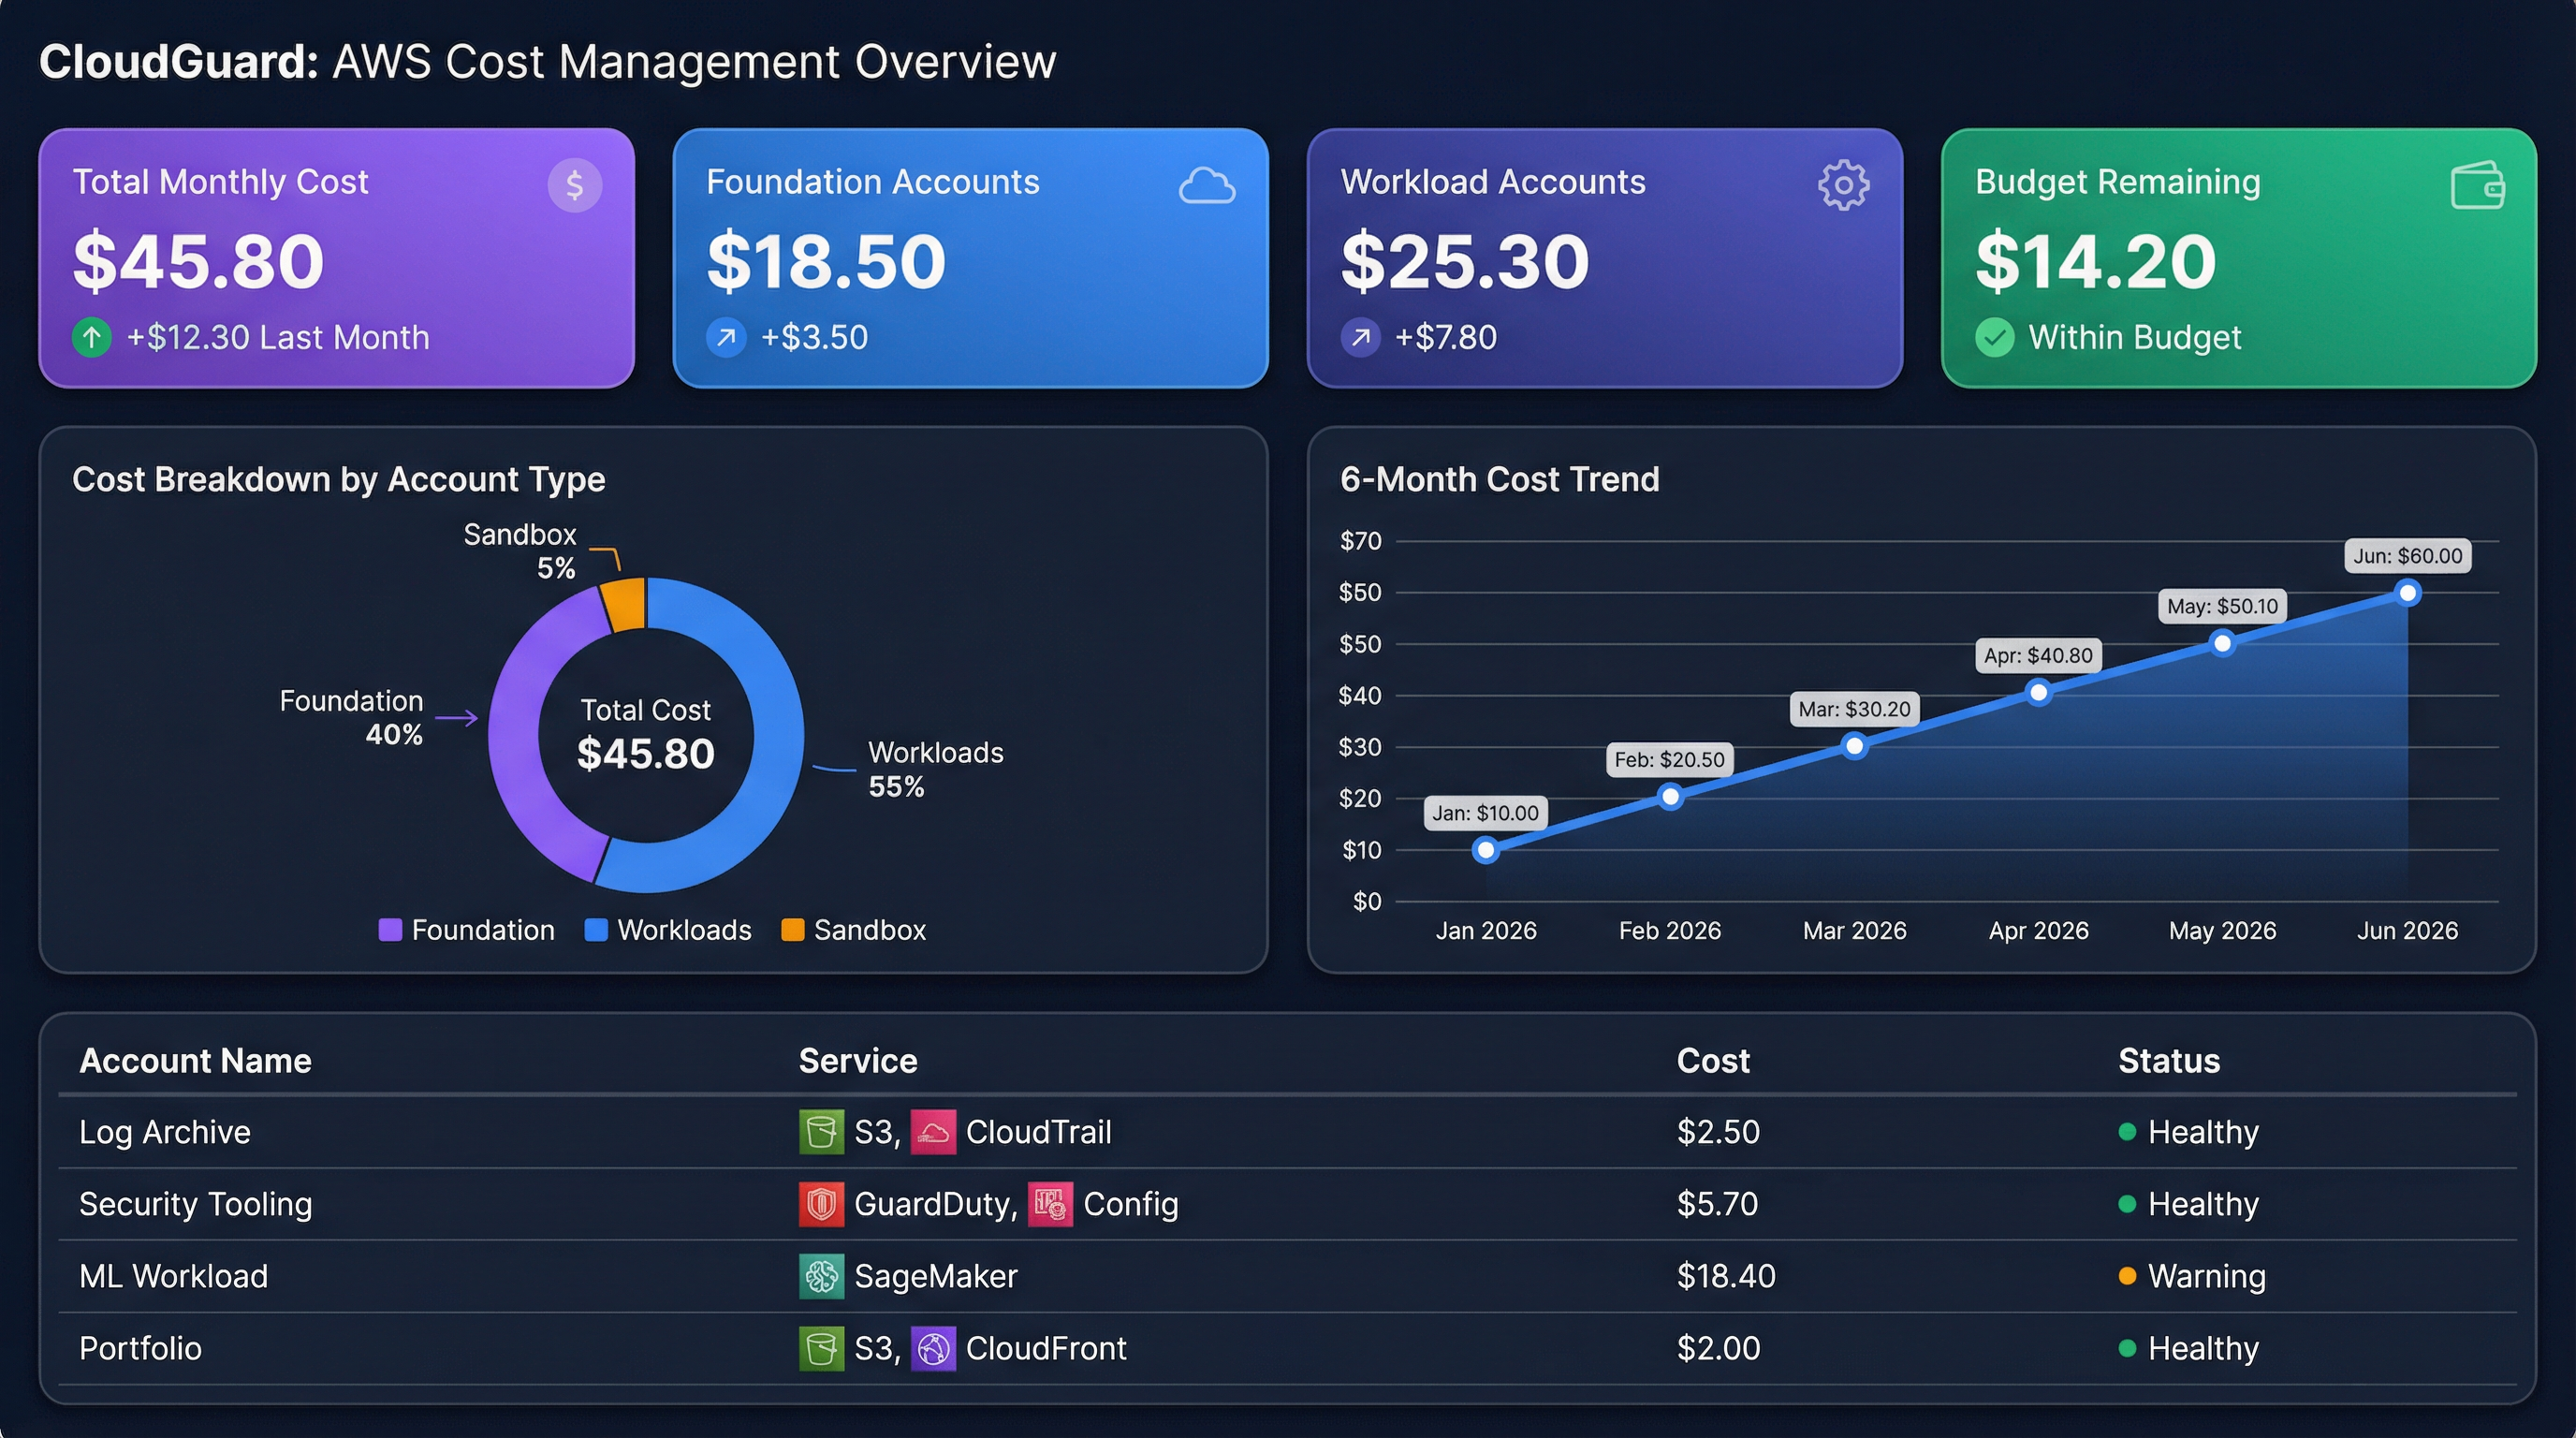Open settings via gear icon on Workload Accounts
Viewport: 2576px width, 1438px height.
click(x=1843, y=184)
